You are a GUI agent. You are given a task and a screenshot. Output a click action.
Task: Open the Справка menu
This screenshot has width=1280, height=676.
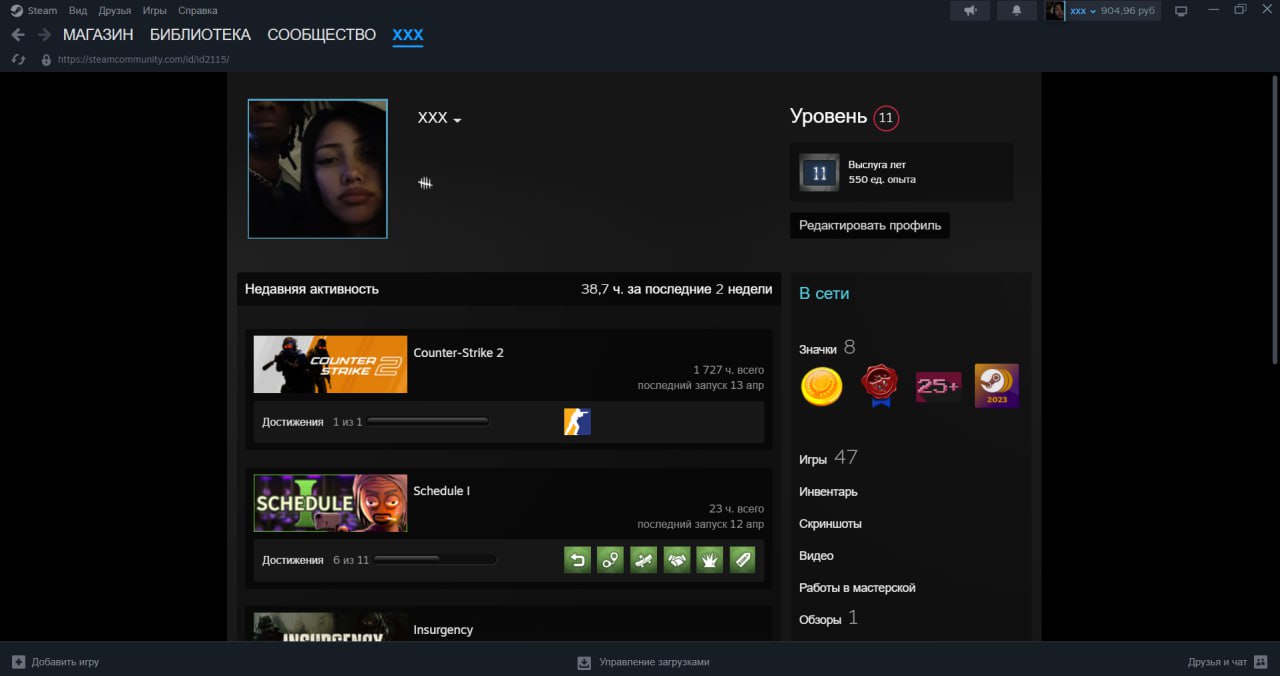[x=197, y=10]
